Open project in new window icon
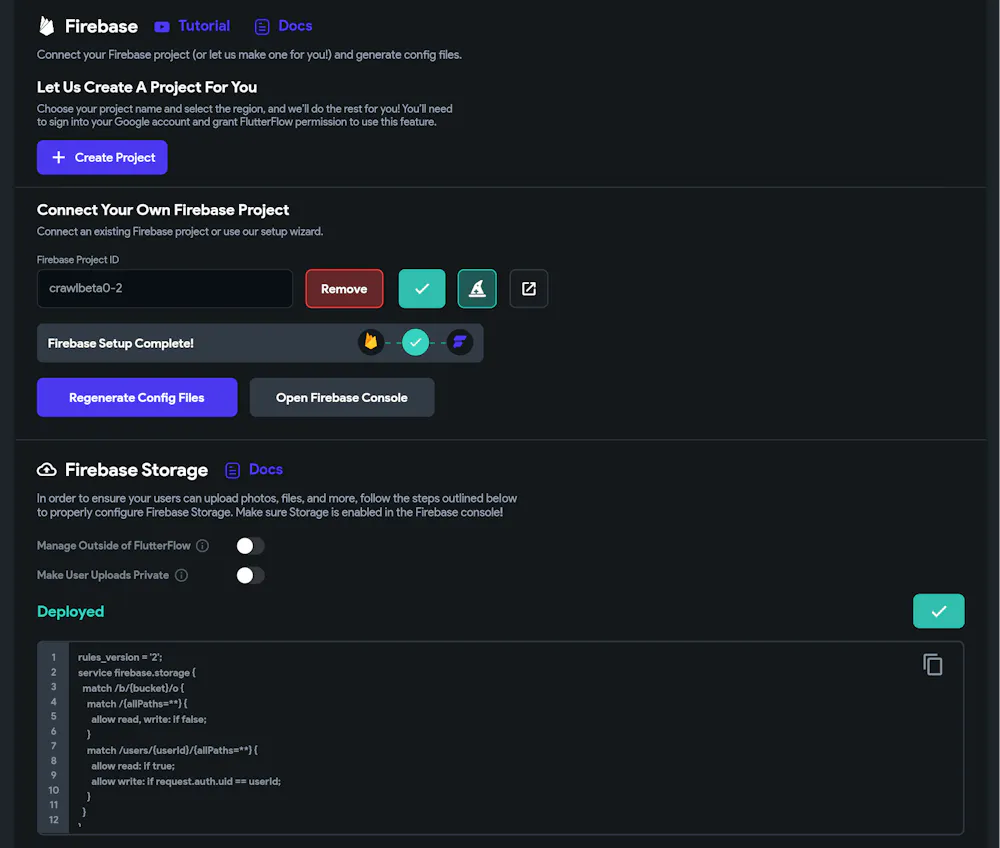This screenshot has height=848, width=1000. pyautogui.click(x=529, y=289)
